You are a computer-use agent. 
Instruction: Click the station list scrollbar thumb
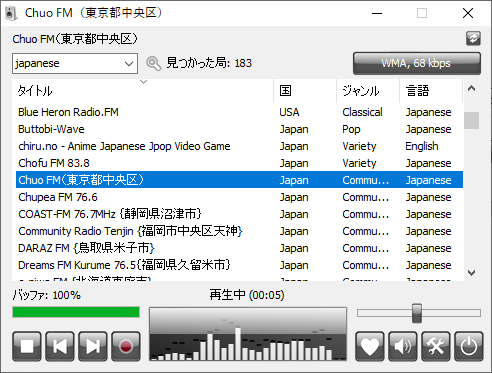(x=471, y=120)
